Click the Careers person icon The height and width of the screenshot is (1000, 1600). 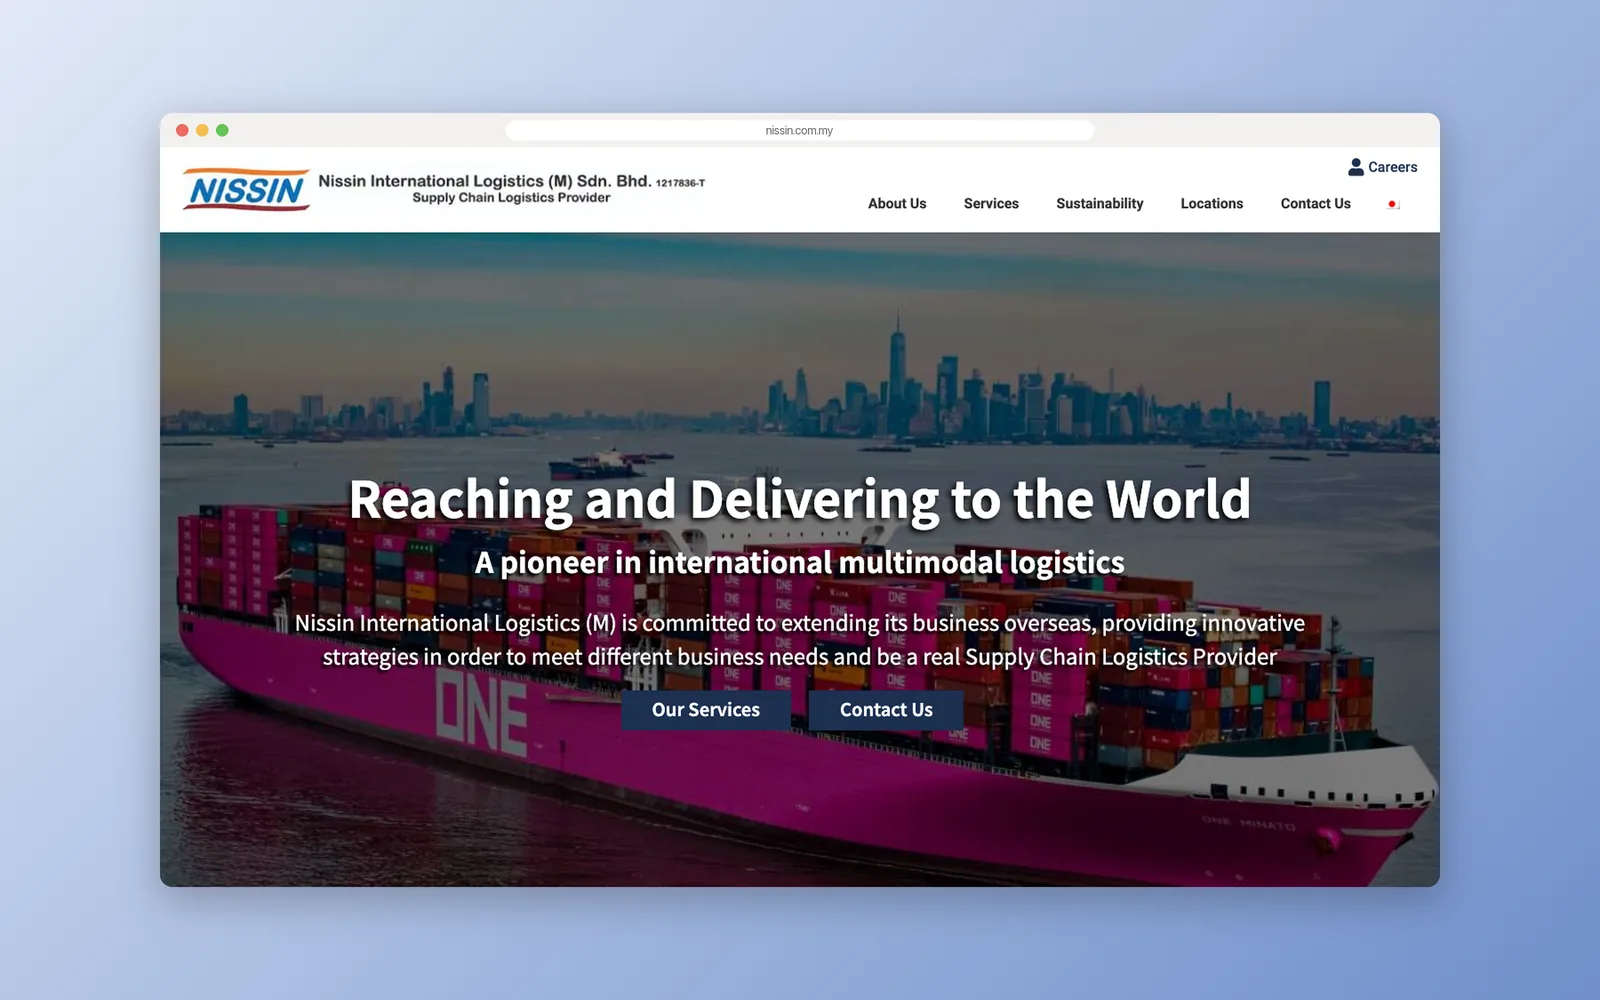click(1356, 167)
